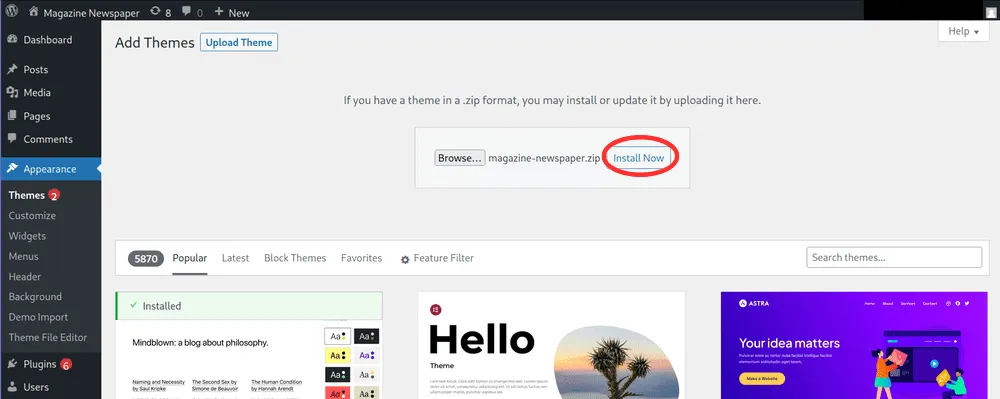Click the yellow Aa color style swatch
Image resolution: width=1000 pixels, height=399 pixels.
click(x=337, y=355)
